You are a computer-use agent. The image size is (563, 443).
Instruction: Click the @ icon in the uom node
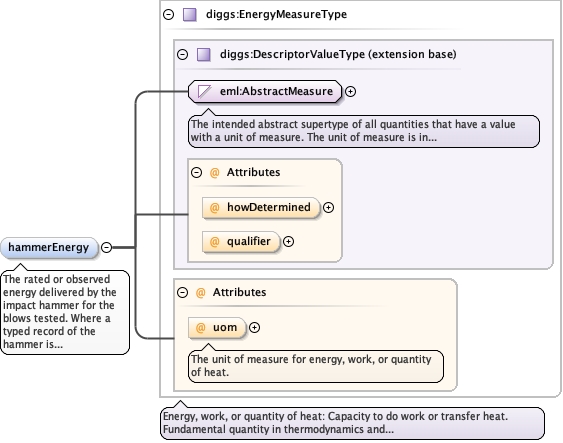coord(200,327)
